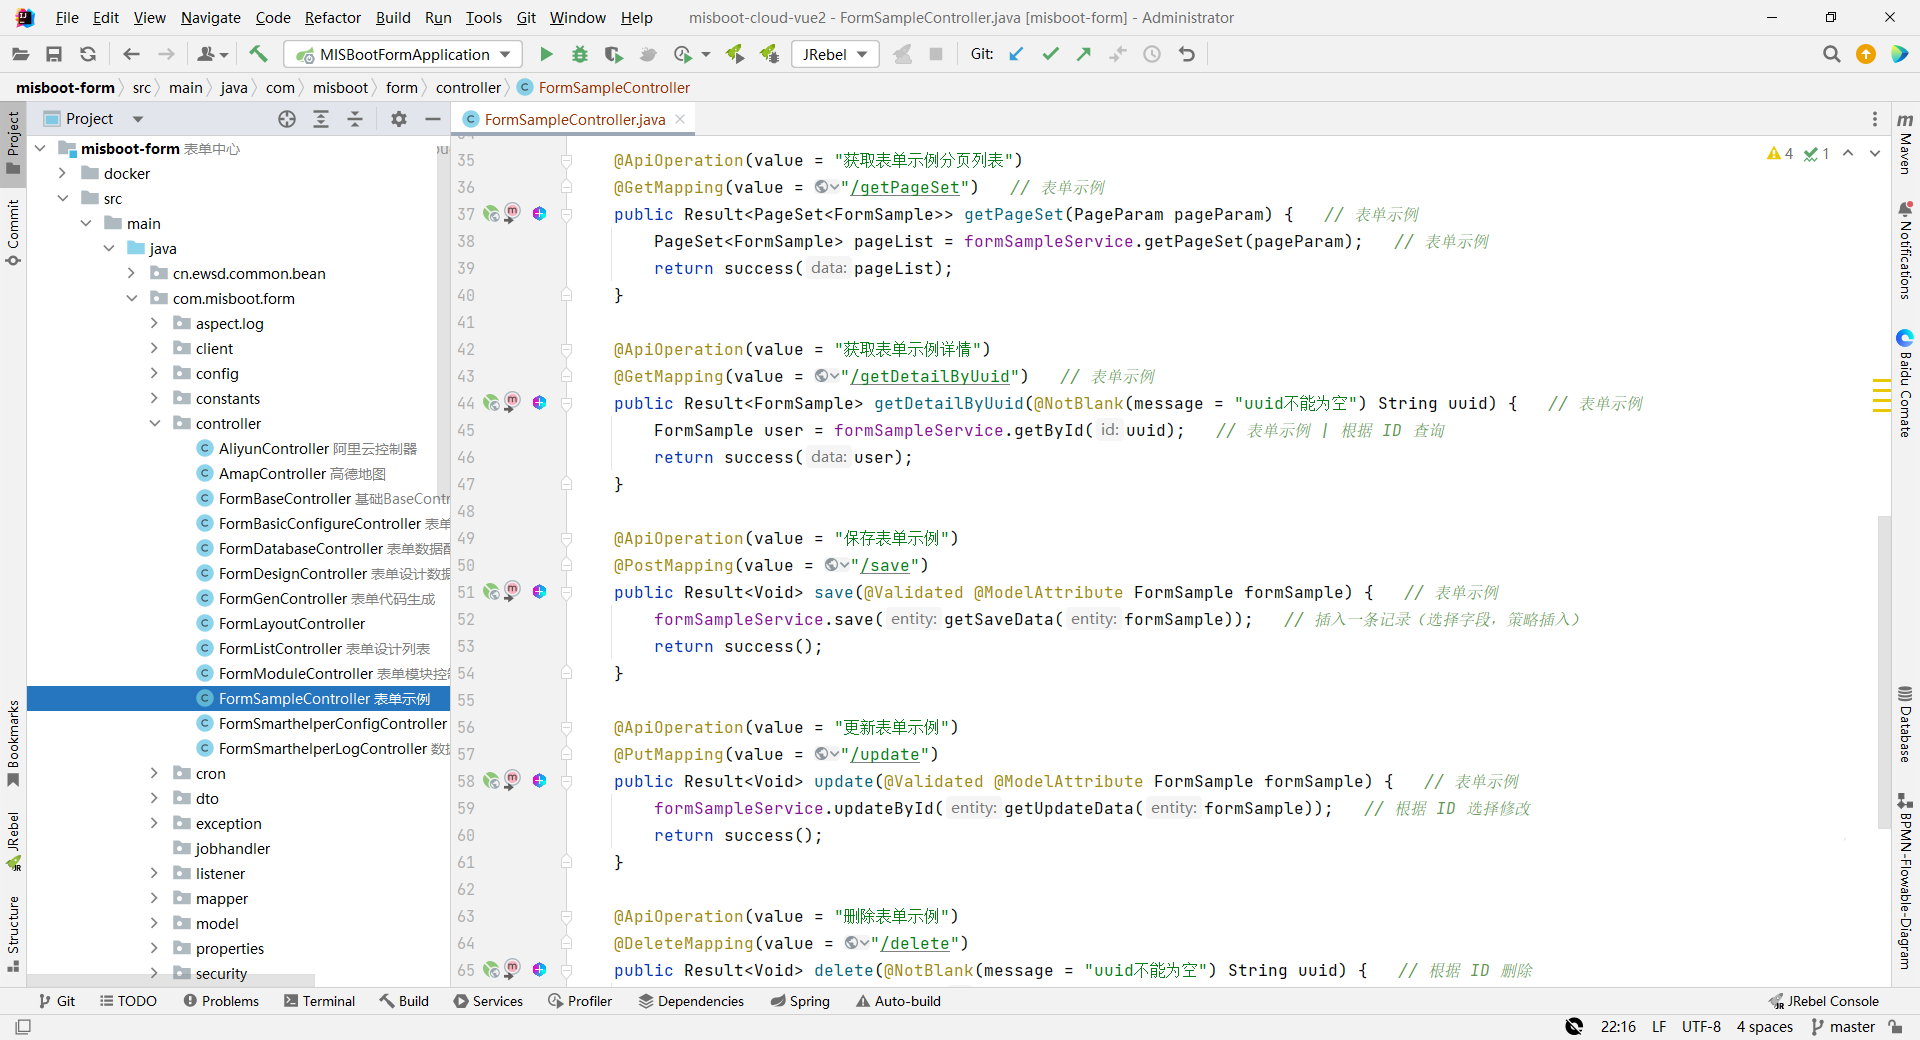Click the warnings count inspection indicator

coord(1780,153)
